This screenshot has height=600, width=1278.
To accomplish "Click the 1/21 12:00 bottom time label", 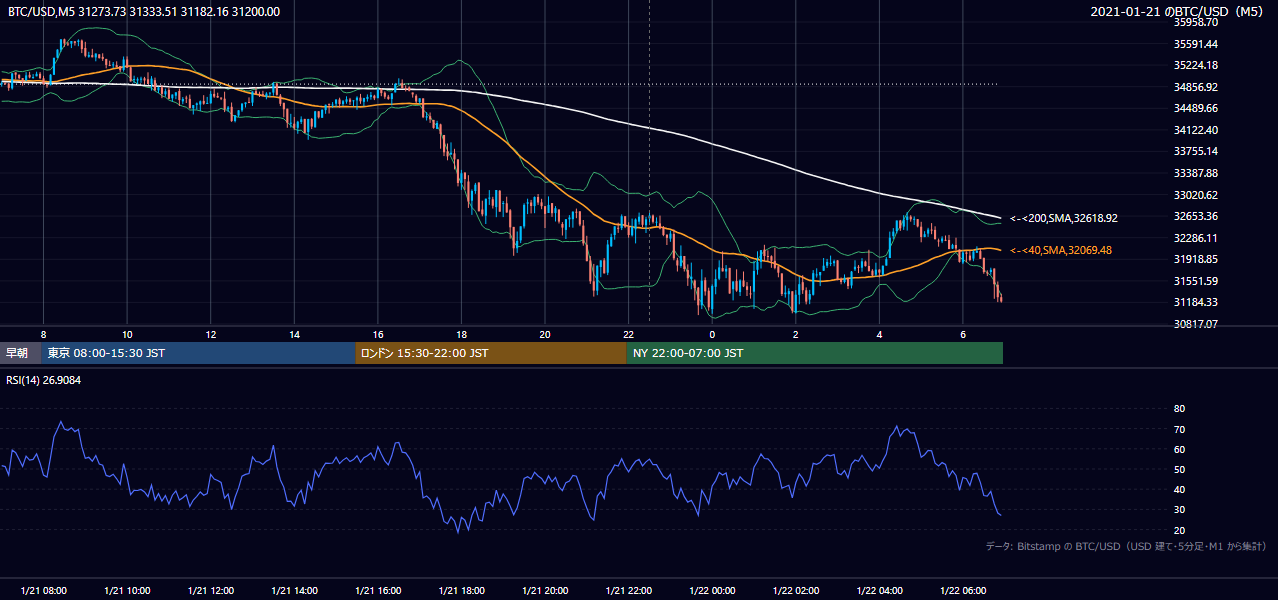I will (211, 591).
